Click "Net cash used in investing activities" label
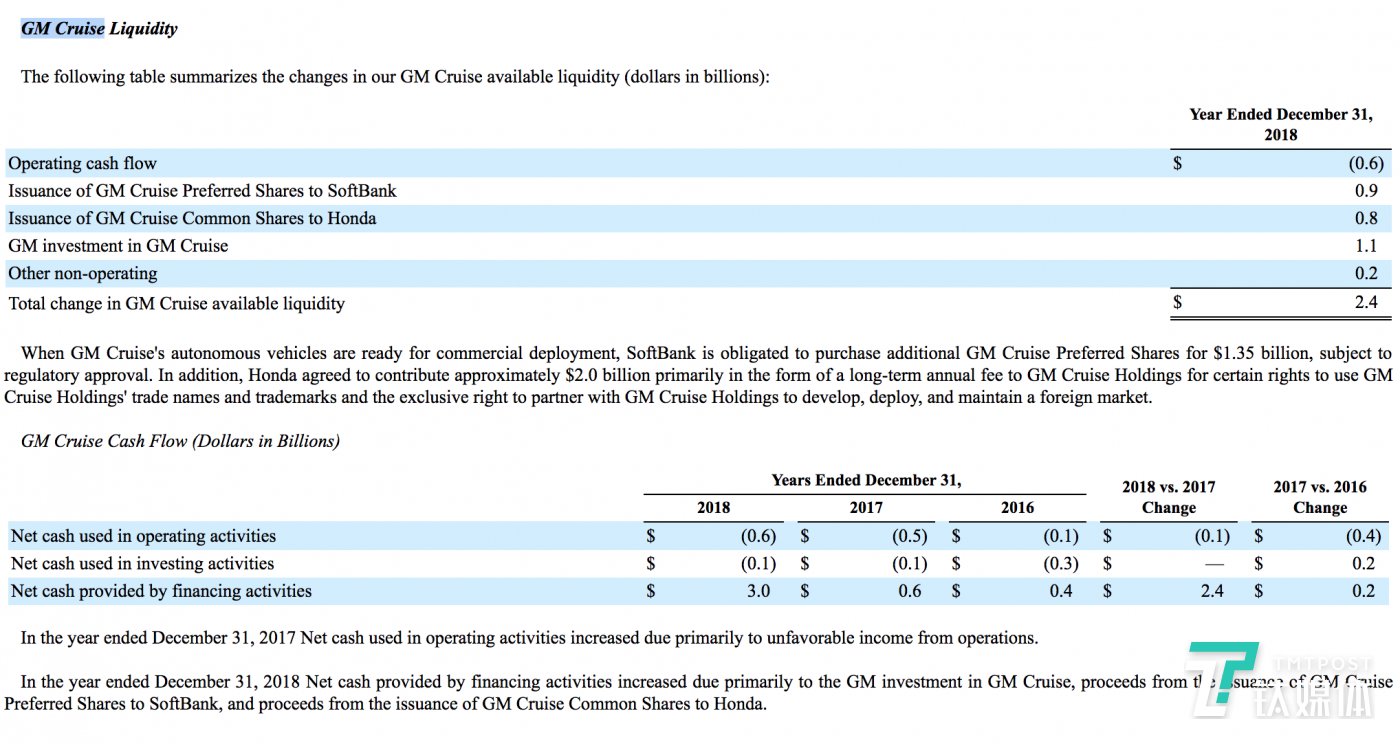Screen dimensions: 1400x744 click(142, 563)
